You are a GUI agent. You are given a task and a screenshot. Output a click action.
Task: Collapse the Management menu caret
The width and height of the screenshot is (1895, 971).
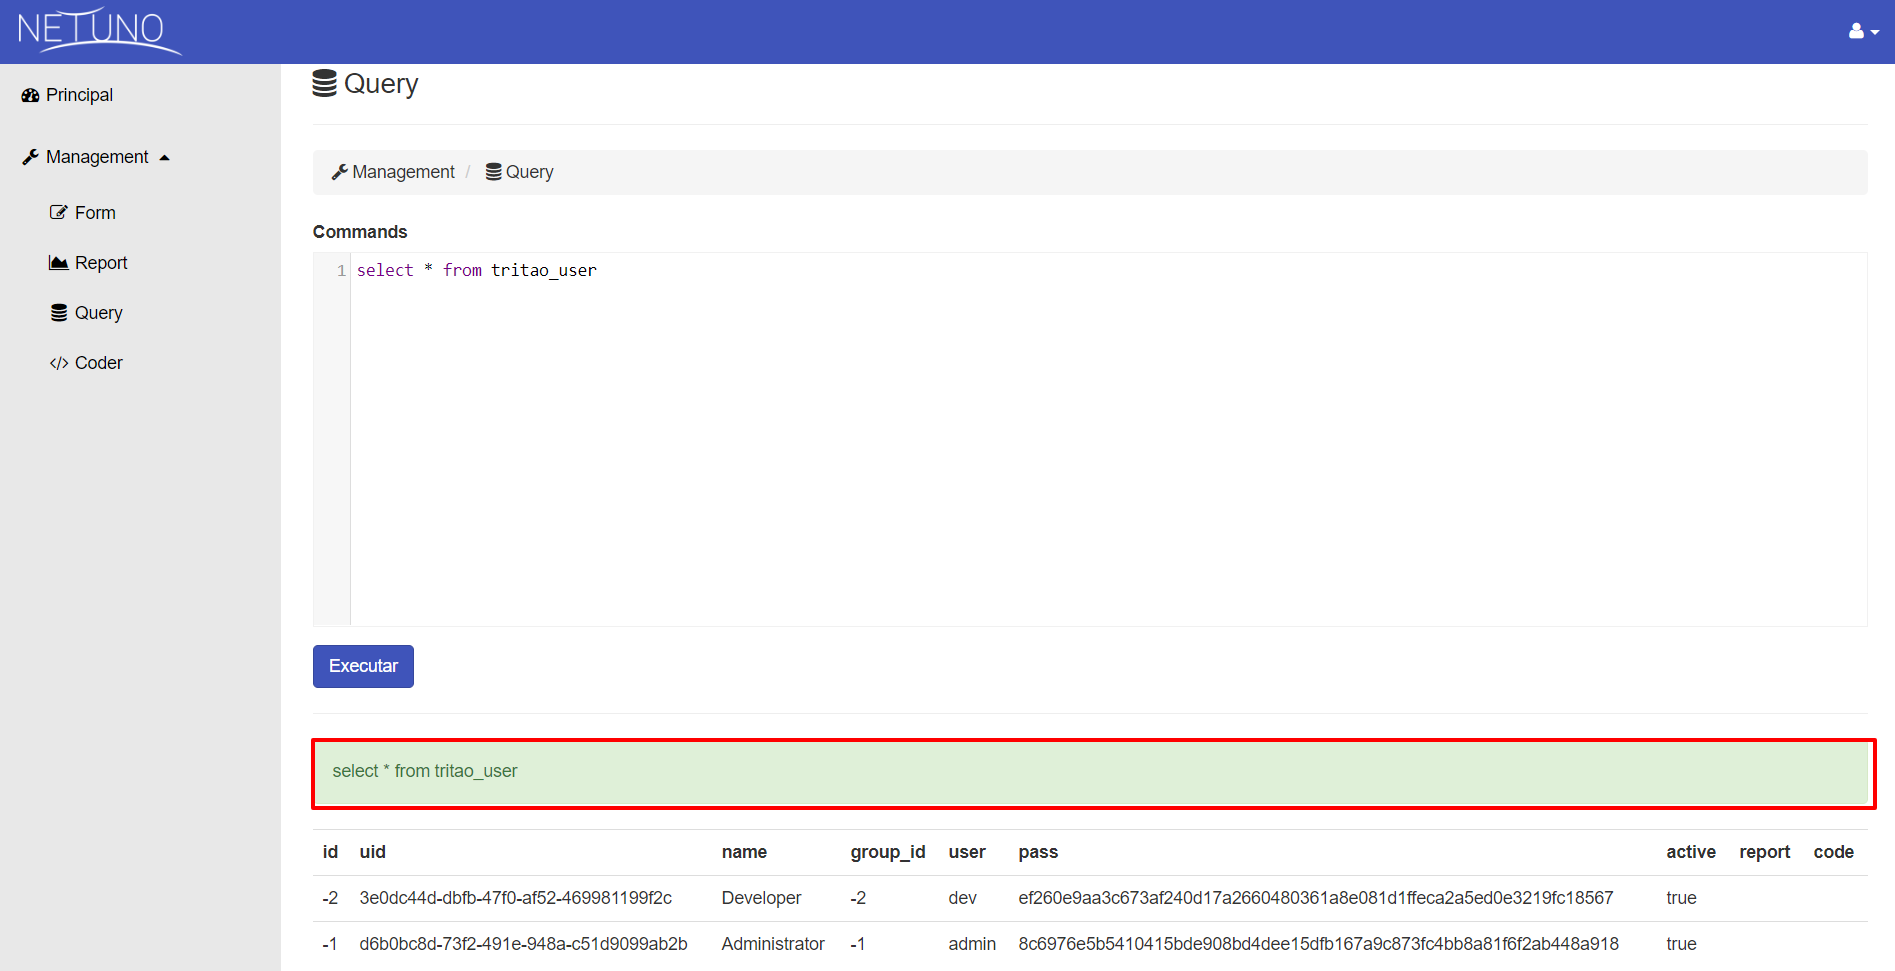pos(165,158)
